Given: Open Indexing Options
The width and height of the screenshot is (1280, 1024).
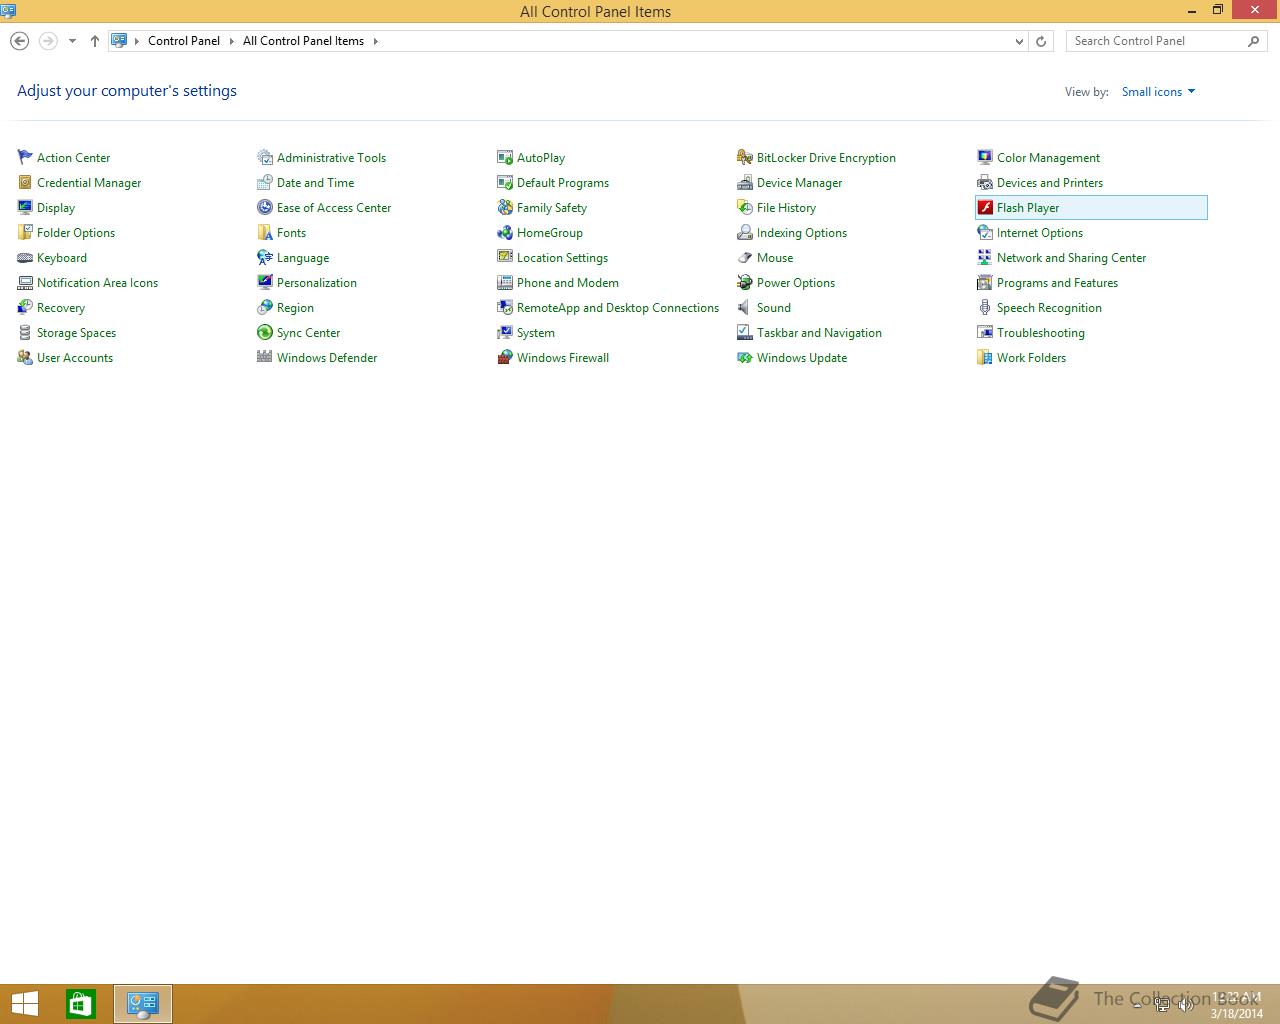Looking at the screenshot, I should [802, 232].
